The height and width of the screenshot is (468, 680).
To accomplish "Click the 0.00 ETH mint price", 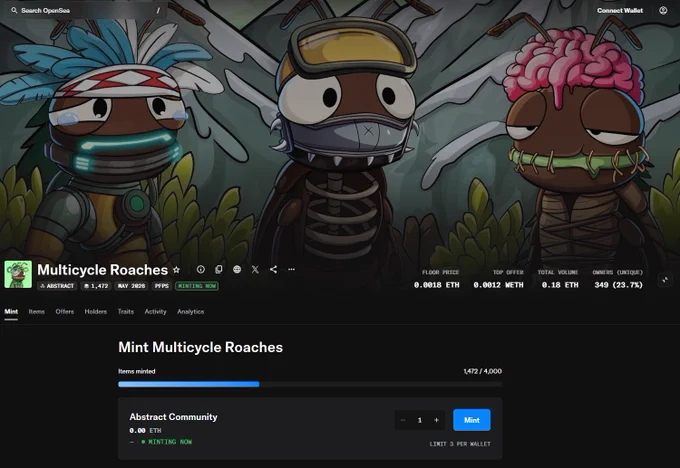I will click(x=145, y=430).
